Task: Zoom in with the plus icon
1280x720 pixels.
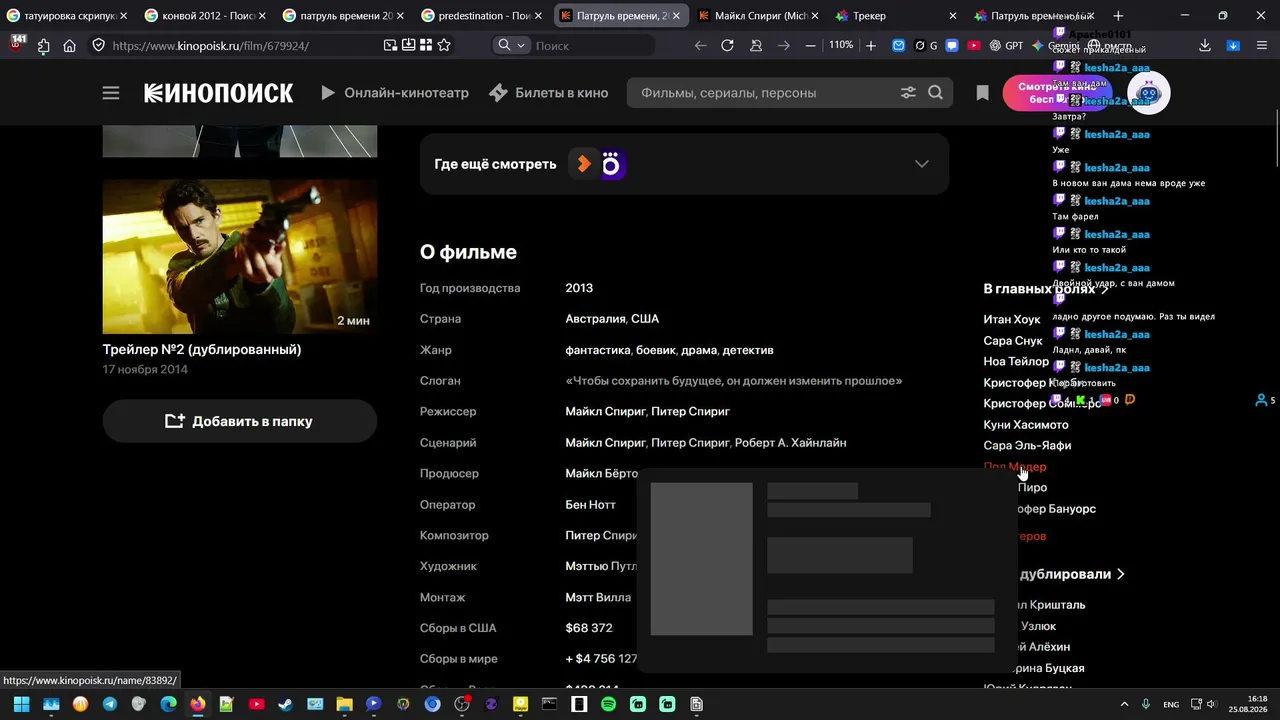Action: point(871,46)
